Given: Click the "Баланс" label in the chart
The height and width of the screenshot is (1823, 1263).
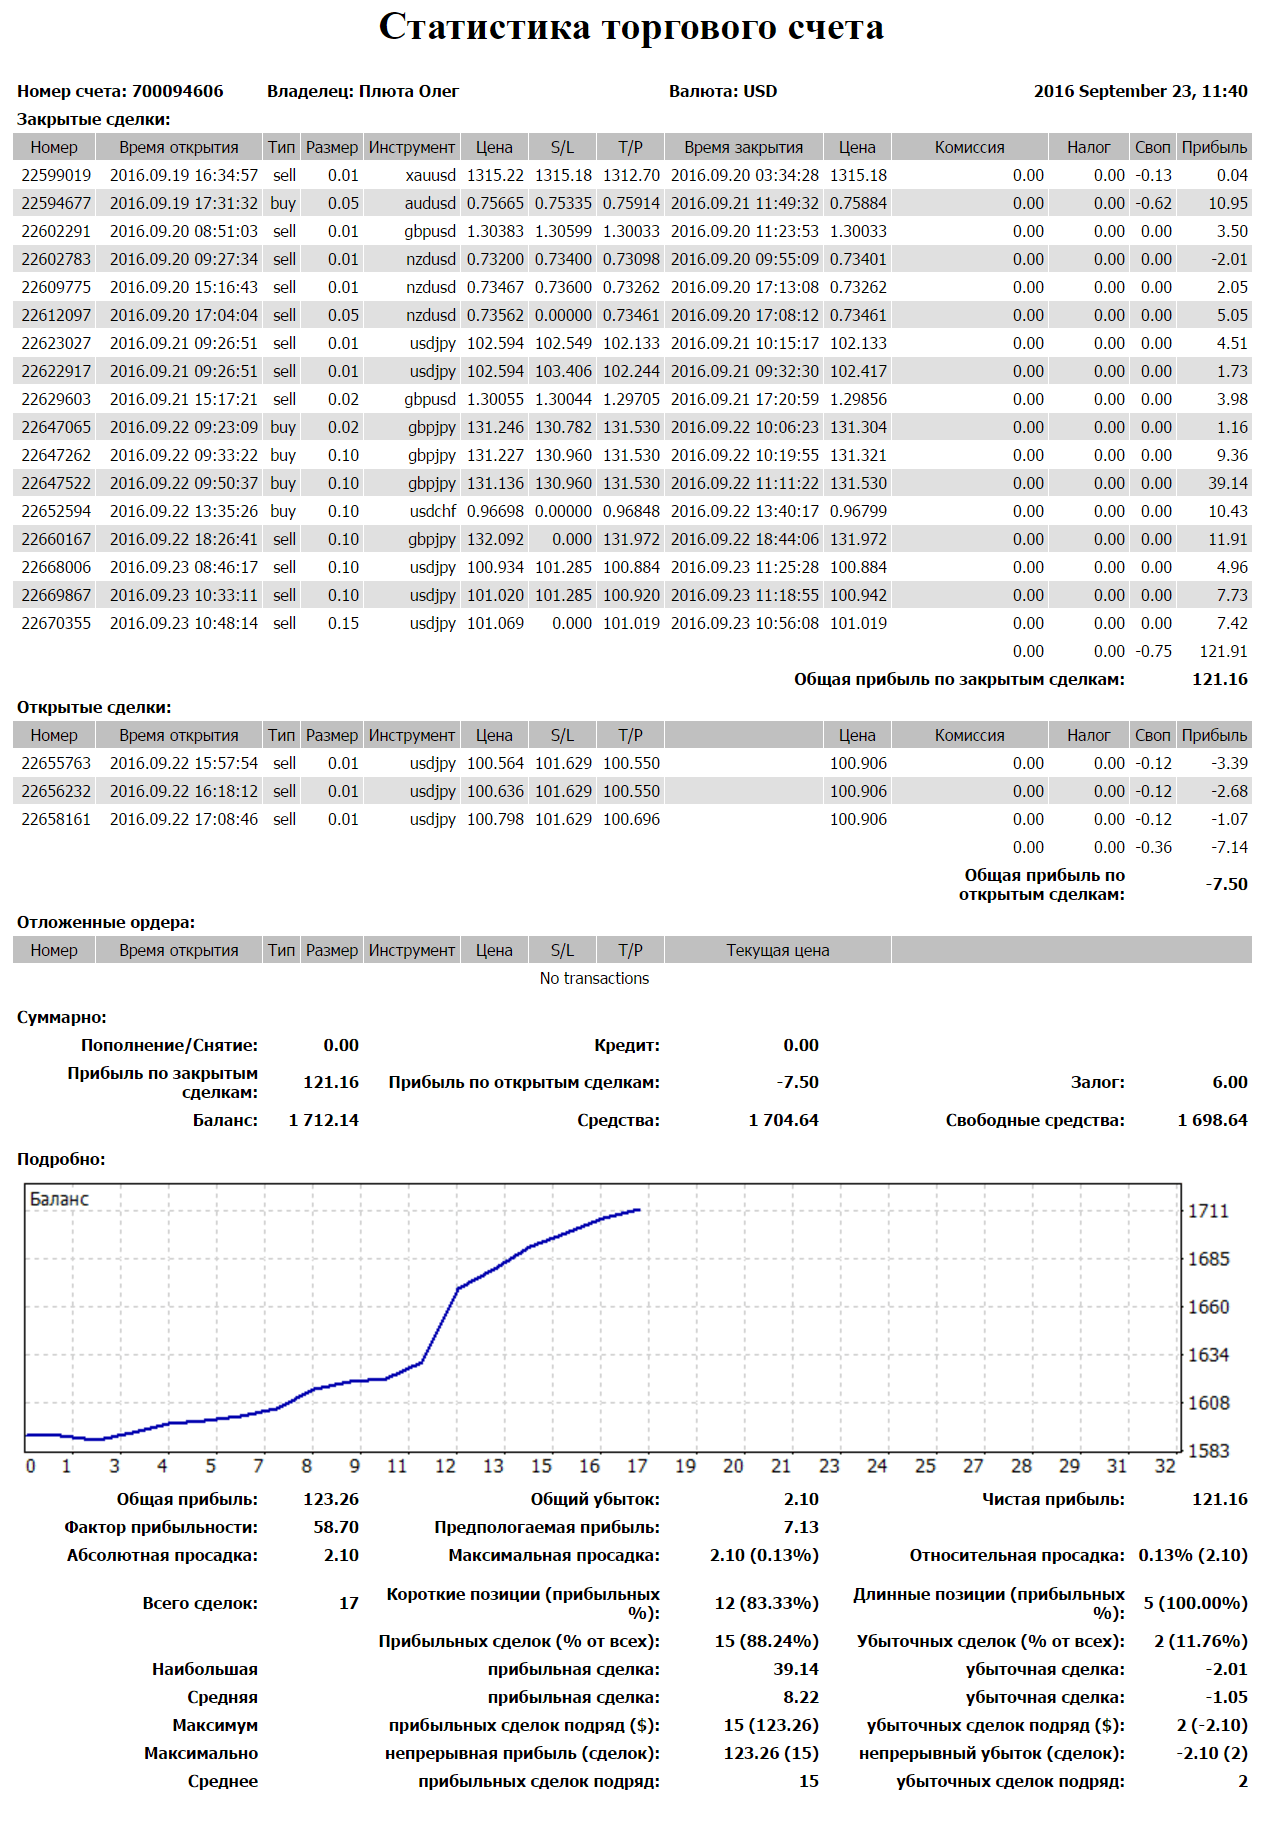Looking at the screenshot, I should tap(59, 1199).
